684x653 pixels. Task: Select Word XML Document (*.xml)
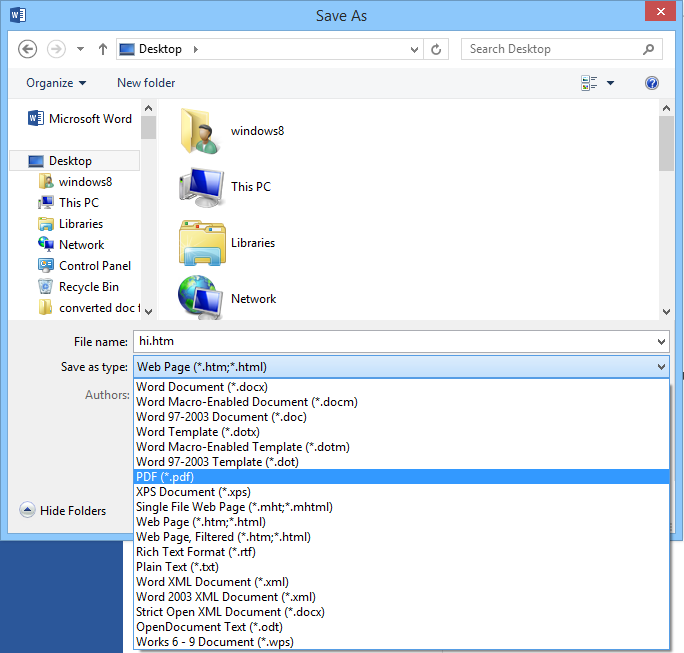[401, 582]
